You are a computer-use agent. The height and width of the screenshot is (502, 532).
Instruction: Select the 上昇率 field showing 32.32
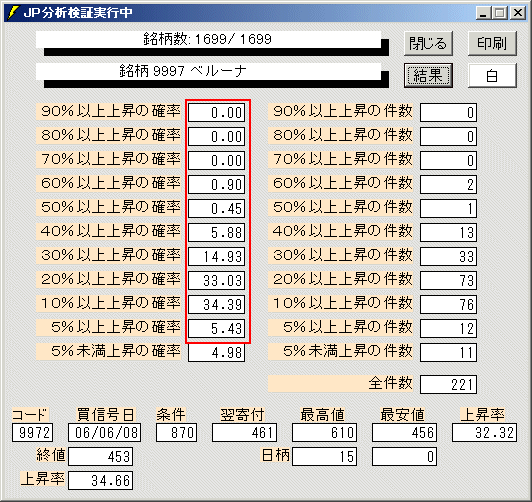(x=484, y=432)
